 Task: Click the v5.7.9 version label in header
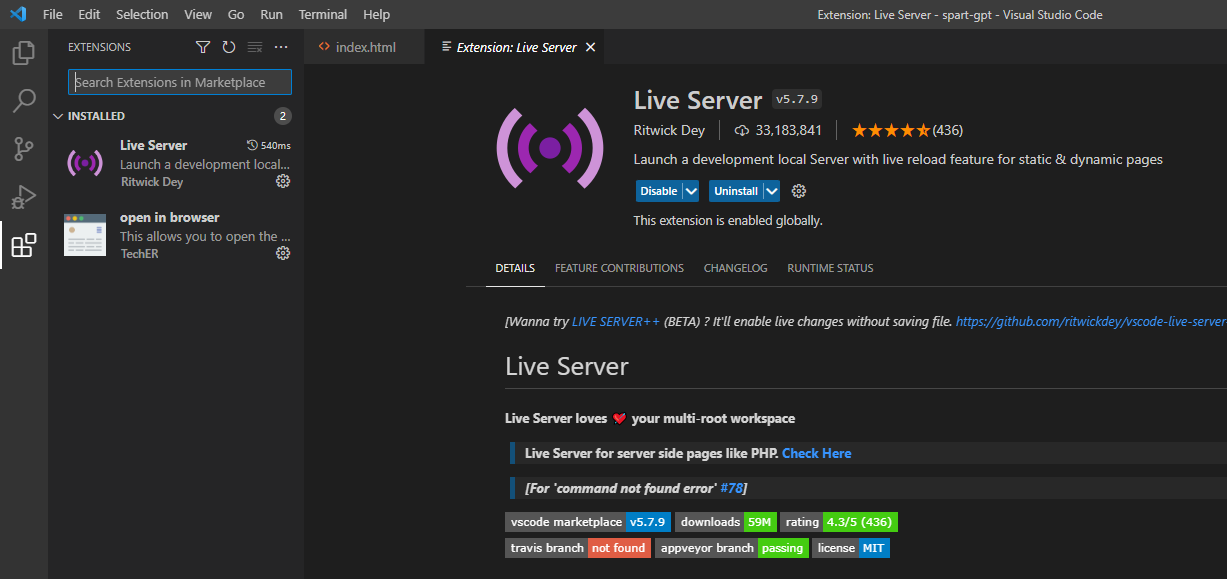pyautogui.click(x=797, y=100)
